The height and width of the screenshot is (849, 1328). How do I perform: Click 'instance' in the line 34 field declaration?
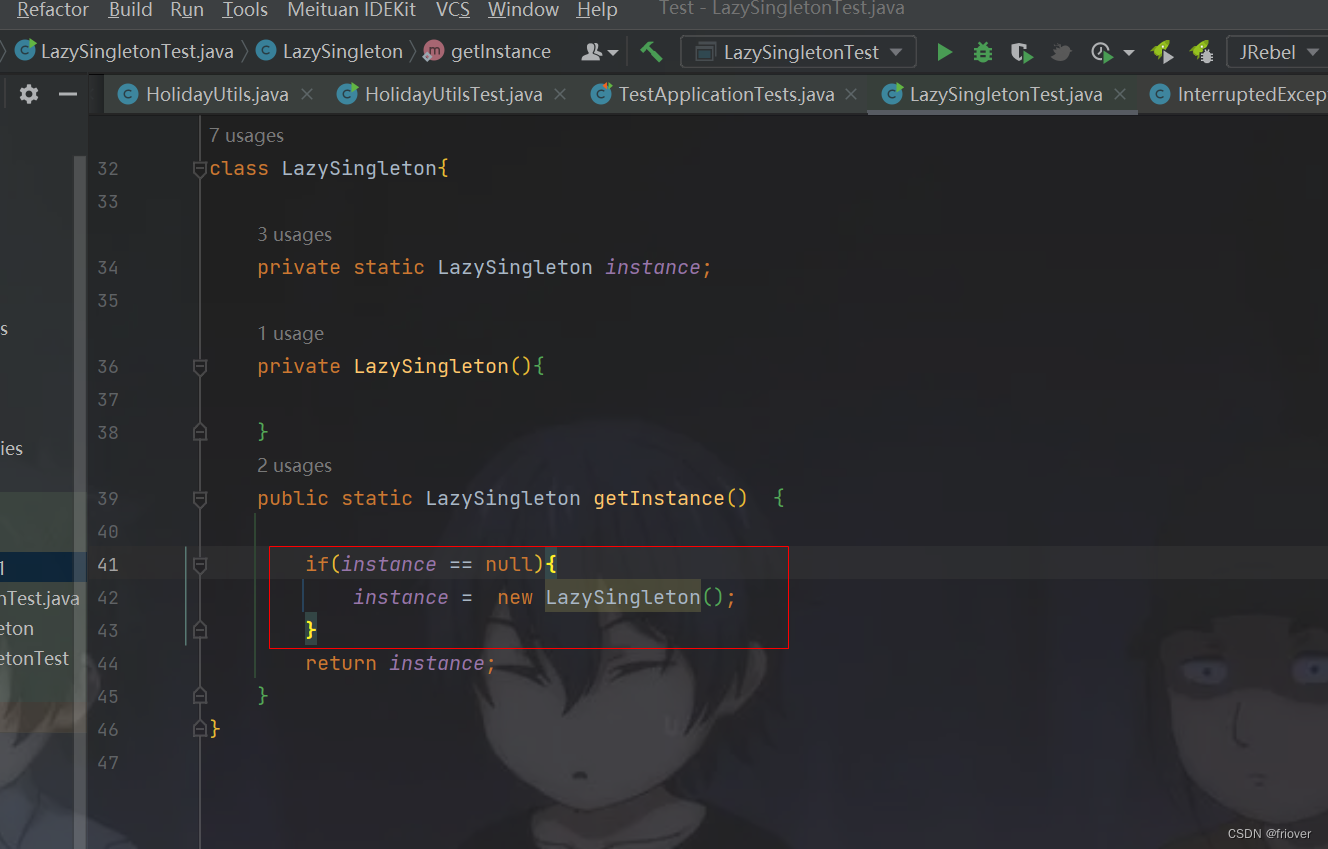point(653,268)
